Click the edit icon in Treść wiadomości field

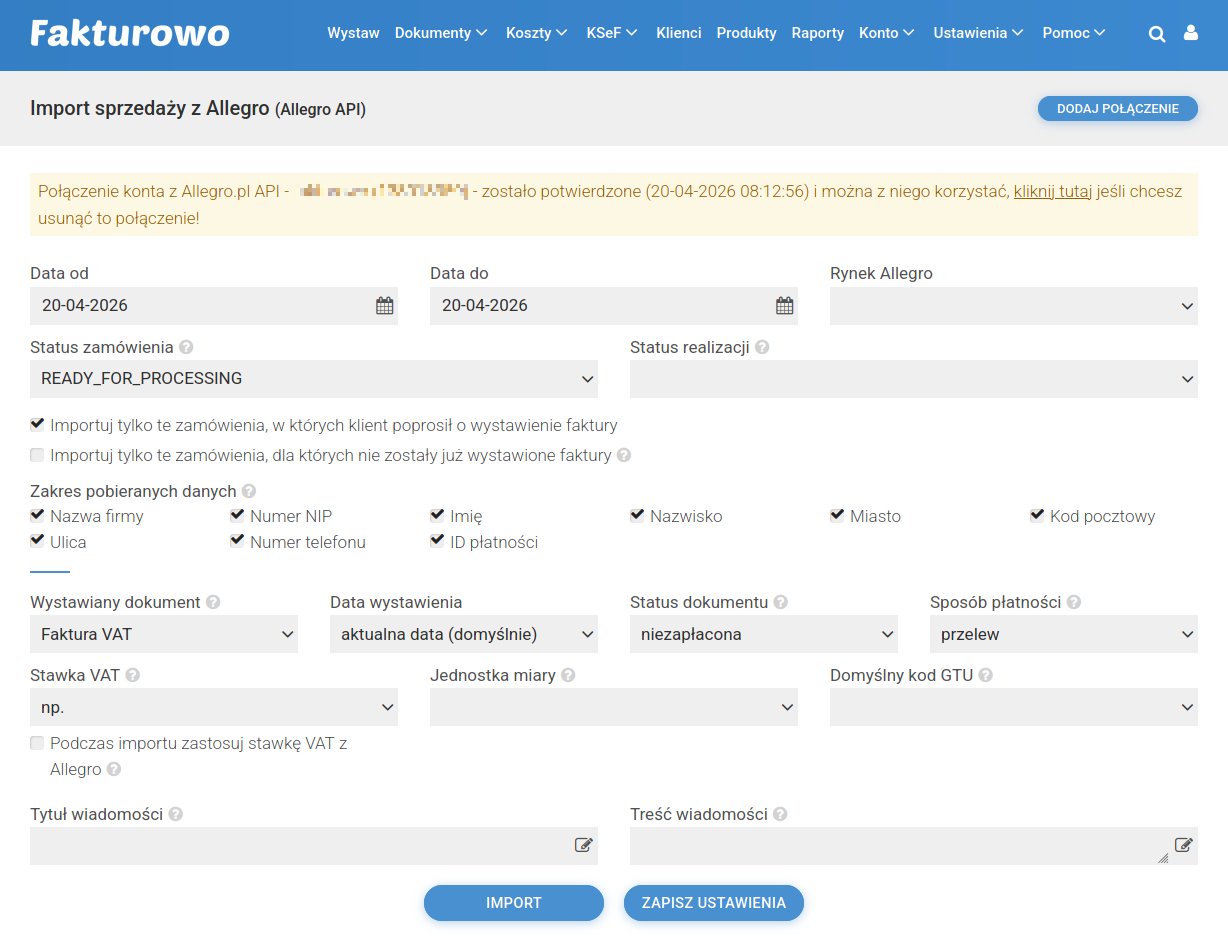pyautogui.click(x=1184, y=845)
